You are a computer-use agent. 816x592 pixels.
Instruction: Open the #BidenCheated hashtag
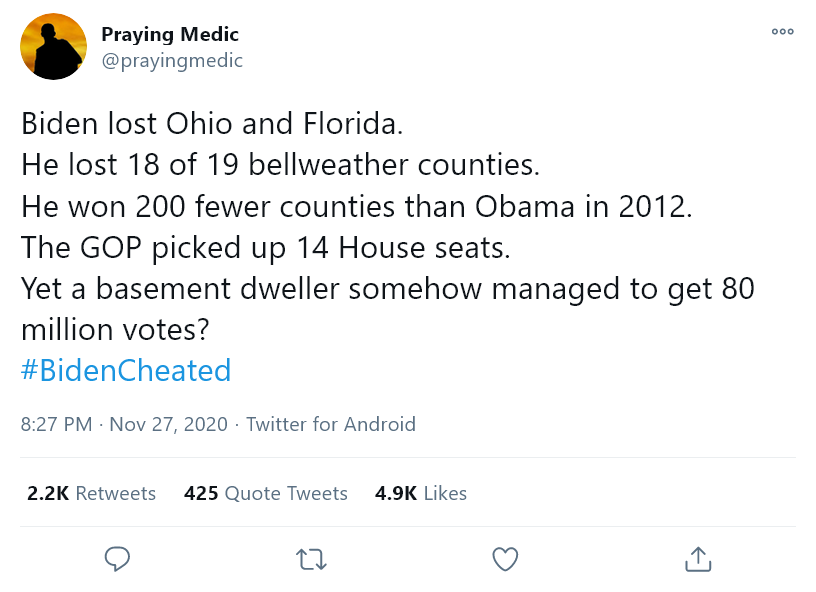tap(126, 371)
